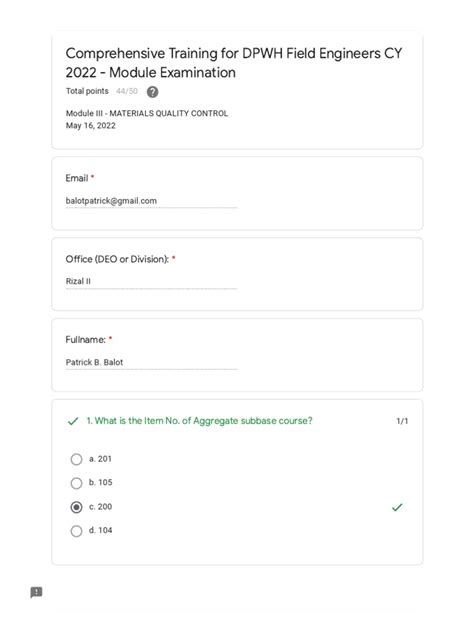Click the Office (DEO or Division) field

[151, 281]
